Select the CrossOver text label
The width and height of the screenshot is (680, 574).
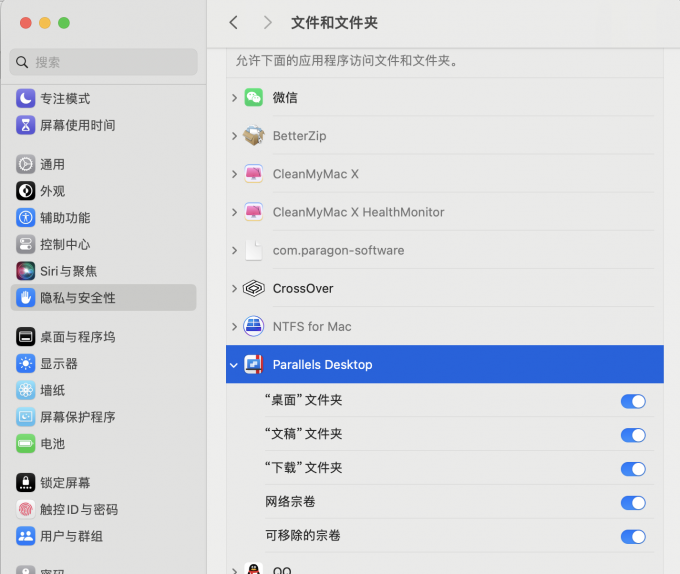[303, 288]
